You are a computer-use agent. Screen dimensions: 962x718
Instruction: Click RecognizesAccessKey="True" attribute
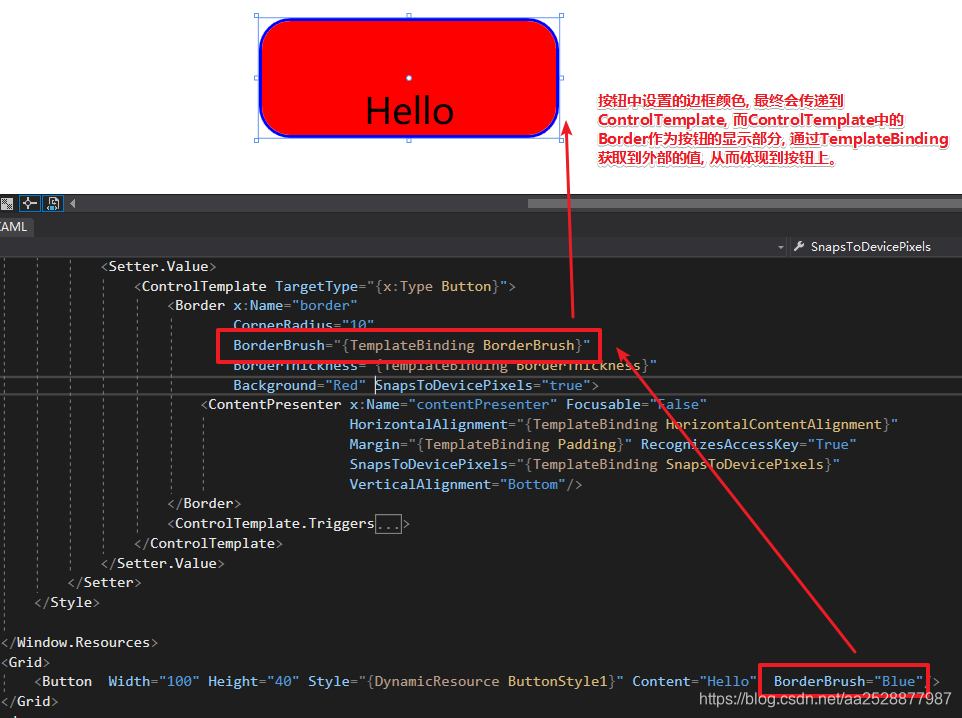pos(748,444)
